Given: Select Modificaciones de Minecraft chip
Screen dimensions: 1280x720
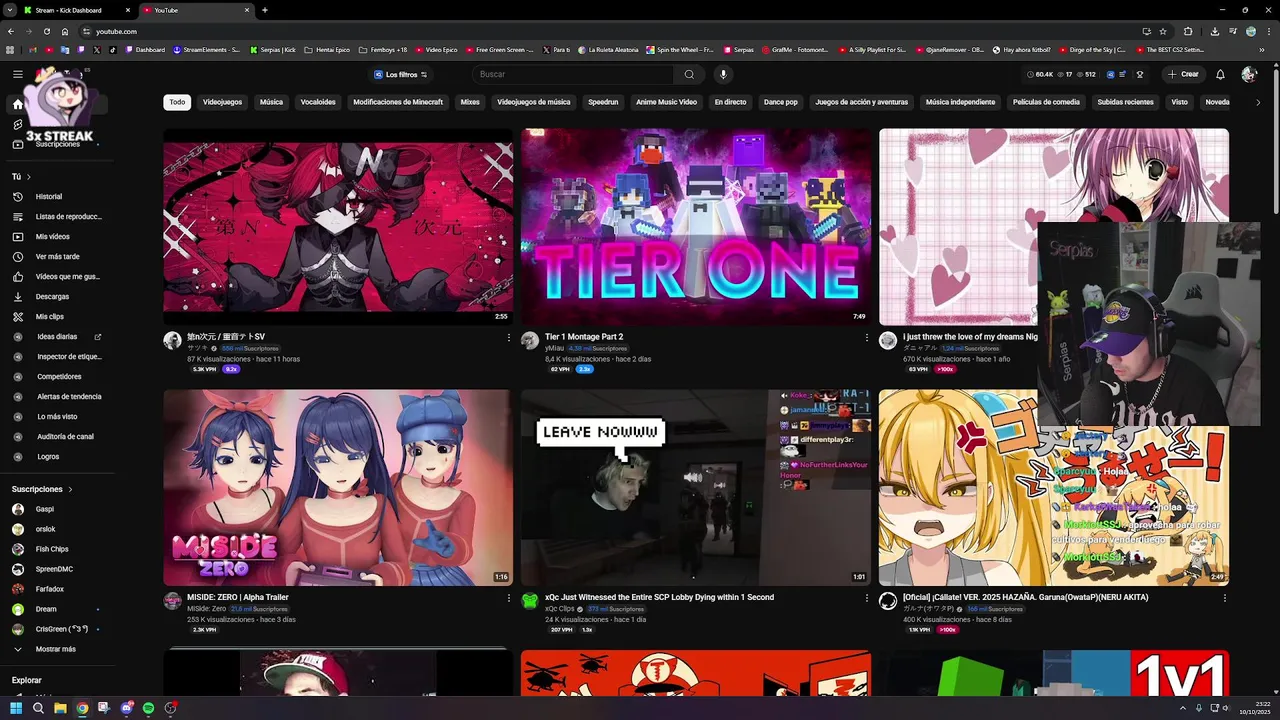Looking at the screenshot, I should pyautogui.click(x=398, y=102).
